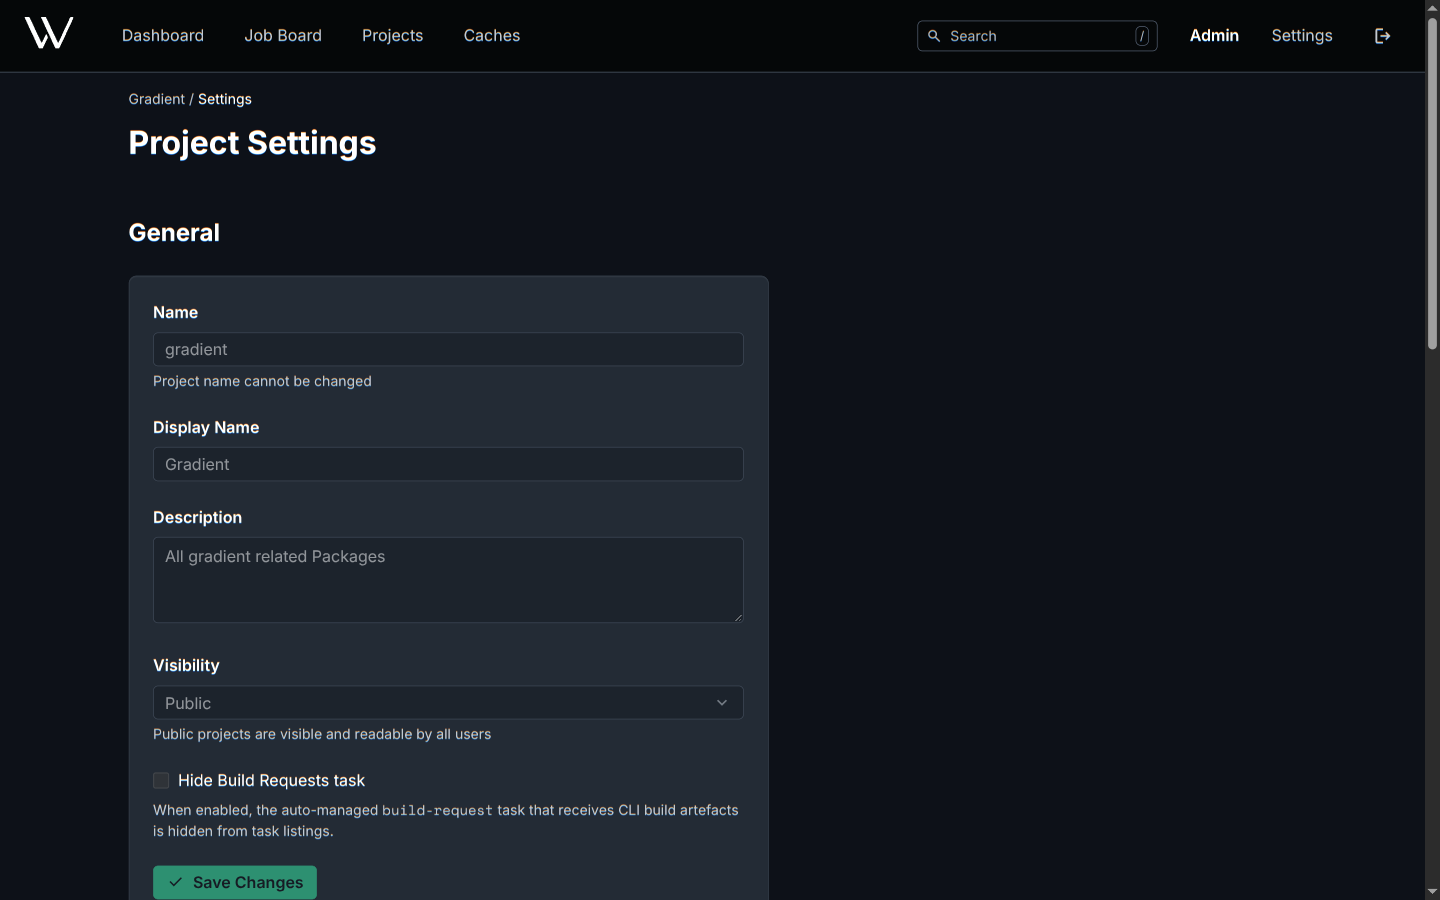Screen dimensions: 1440x900
Task: Click the Display Name input field
Action: 448,464
